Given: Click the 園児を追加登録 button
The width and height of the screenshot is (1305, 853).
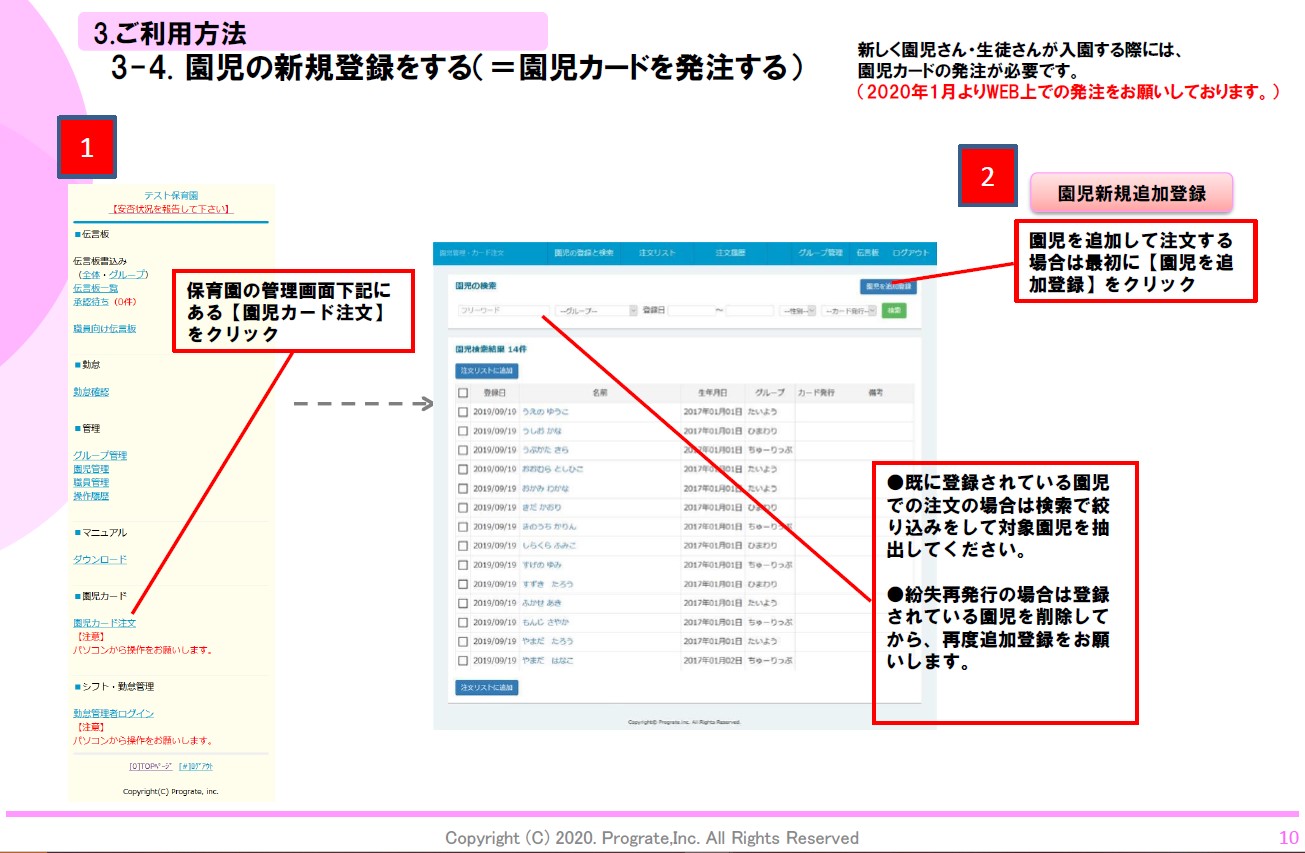Looking at the screenshot, I should (x=888, y=286).
